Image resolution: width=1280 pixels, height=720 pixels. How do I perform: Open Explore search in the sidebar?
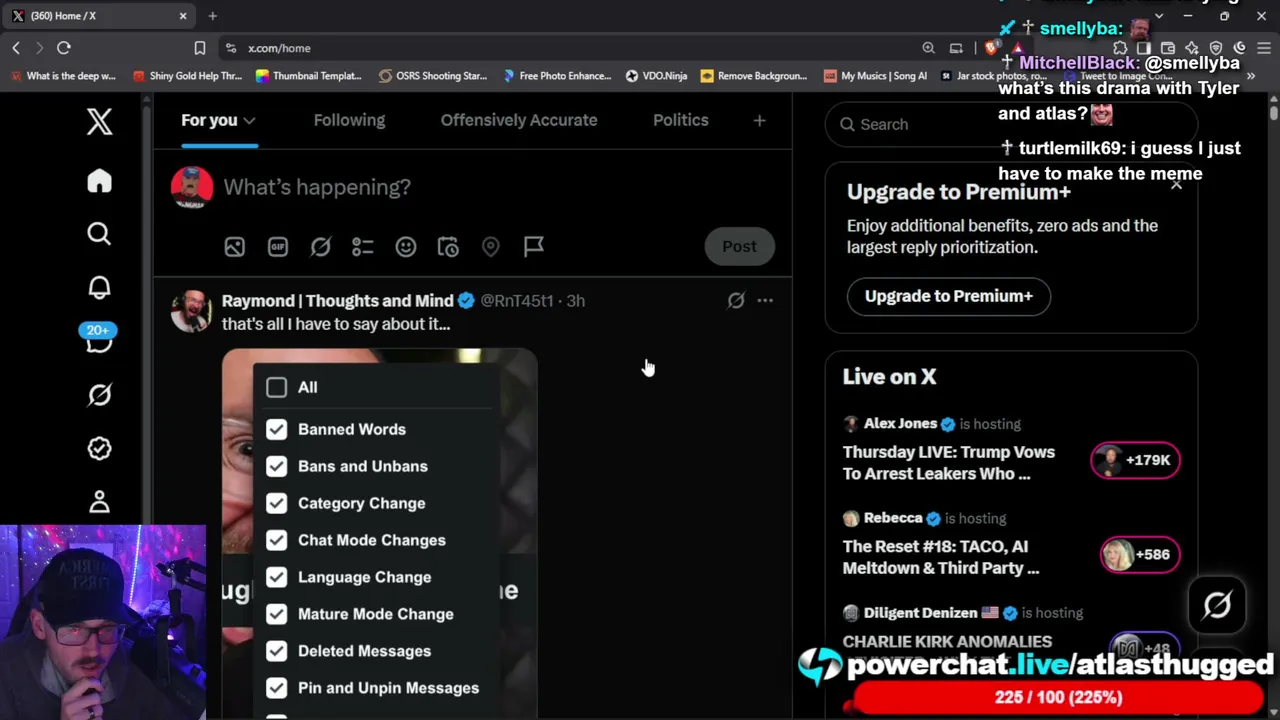click(99, 234)
